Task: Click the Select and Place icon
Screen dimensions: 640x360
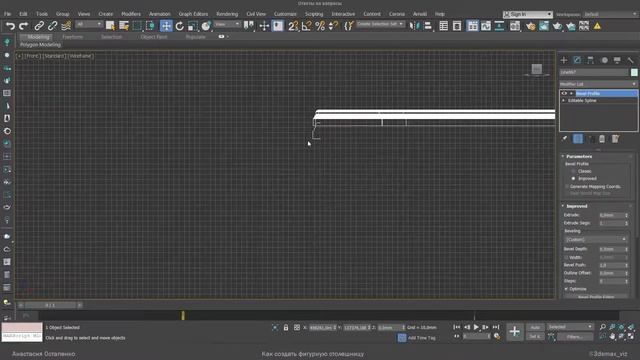Action: click(206, 26)
